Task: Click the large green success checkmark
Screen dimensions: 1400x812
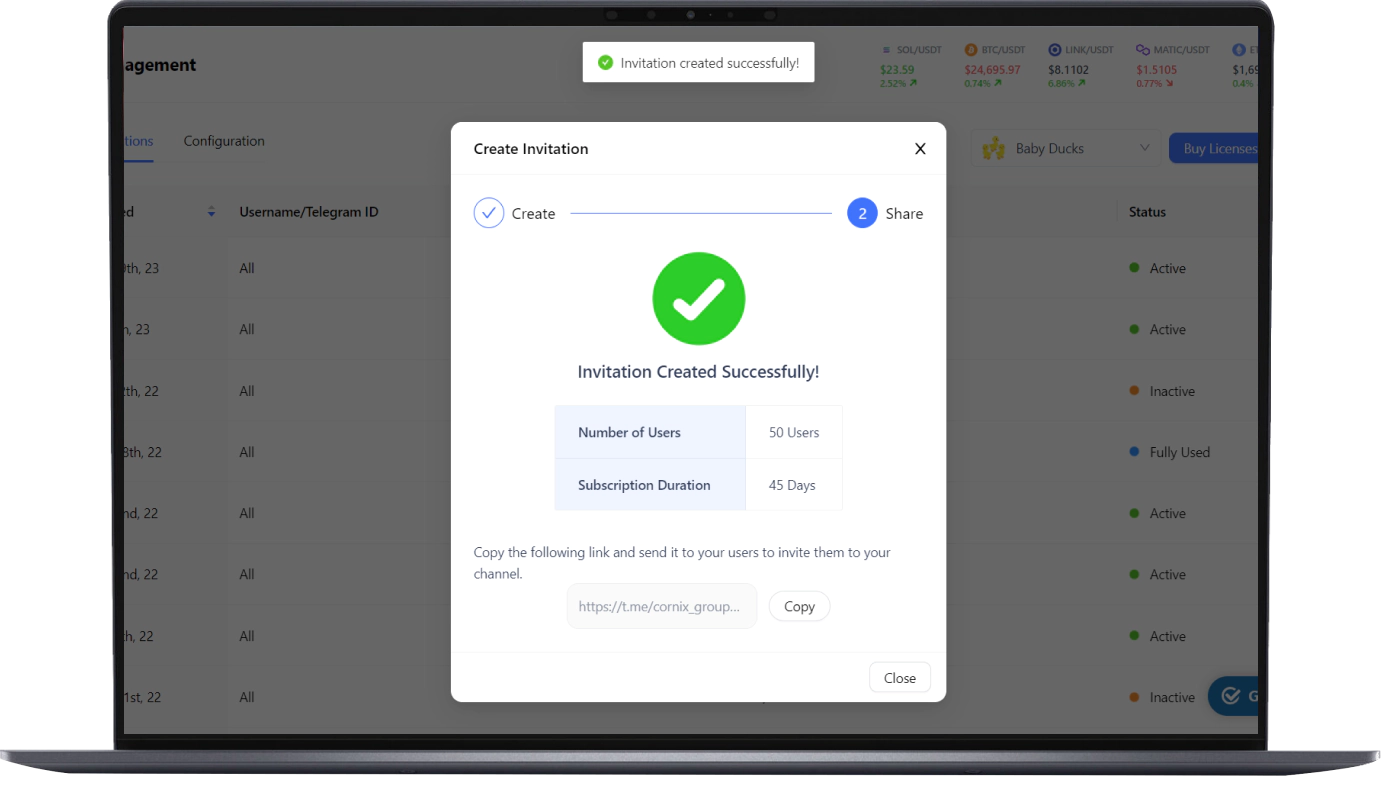Action: pos(698,299)
